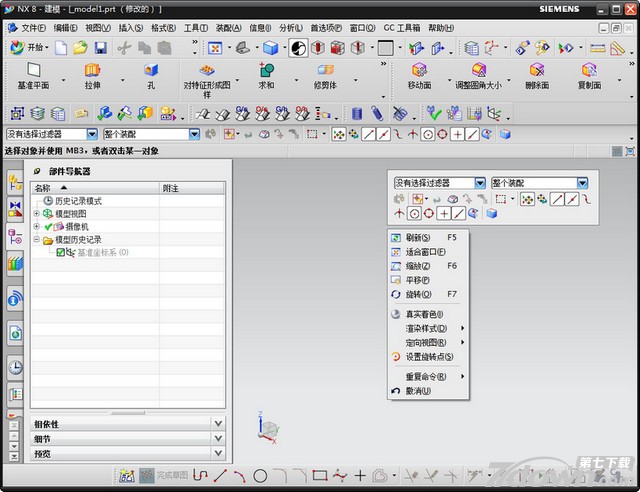This screenshot has width=640, height=492.
Task: Expand the 相依性 panel section
Action: click(x=218, y=424)
